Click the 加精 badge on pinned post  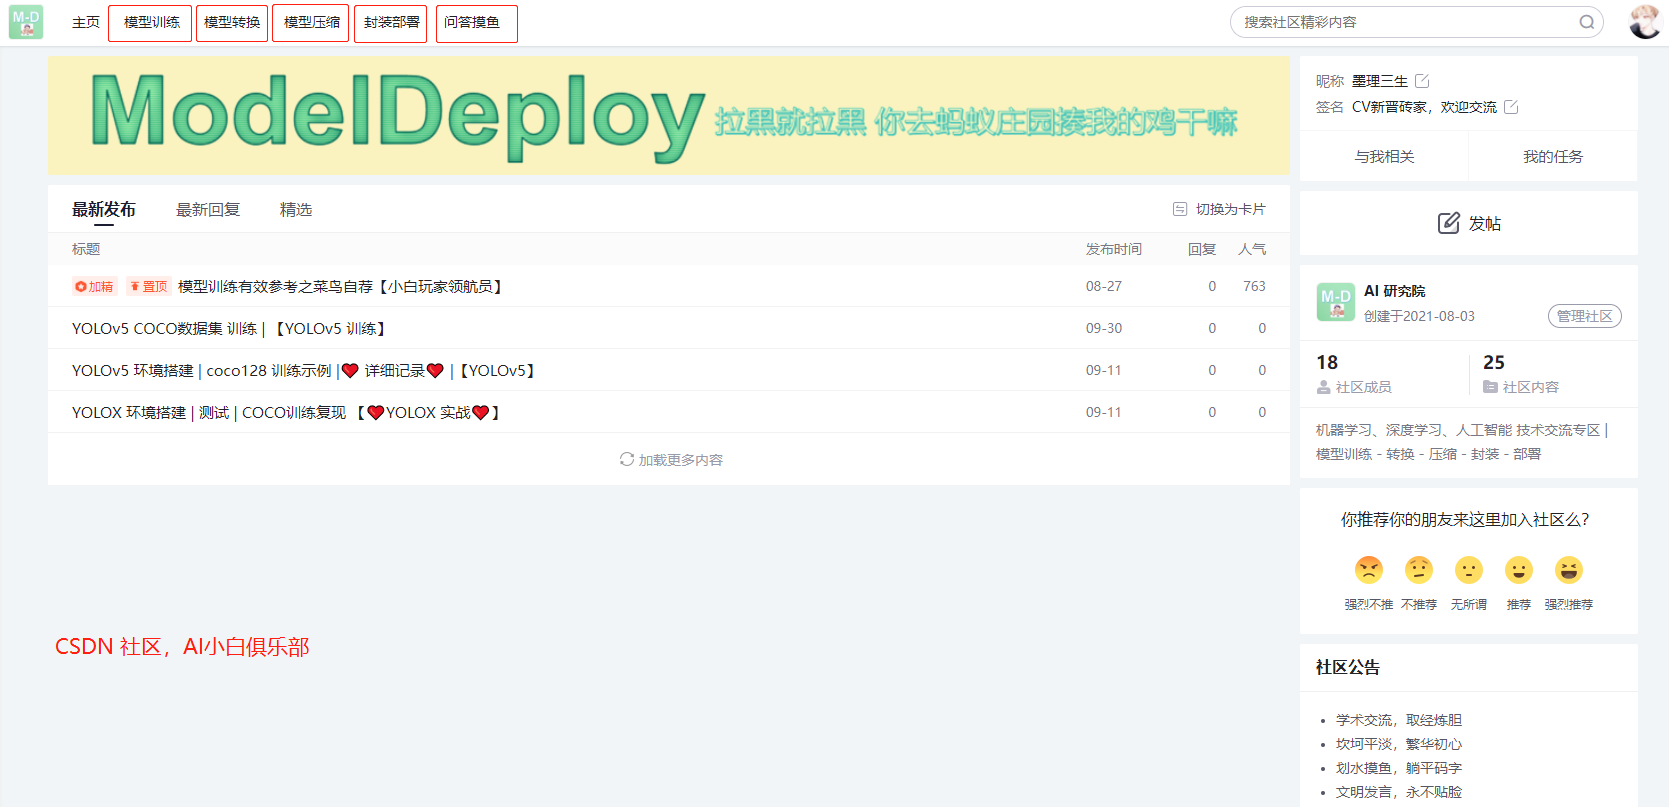[95, 286]
